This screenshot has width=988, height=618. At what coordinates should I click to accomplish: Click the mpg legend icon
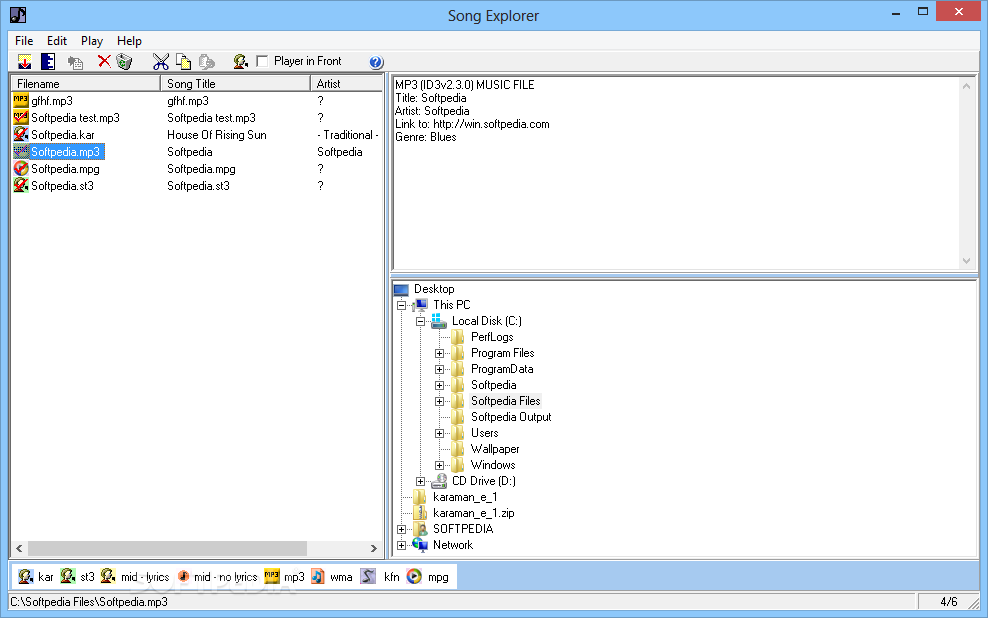[x=414, y=576]
